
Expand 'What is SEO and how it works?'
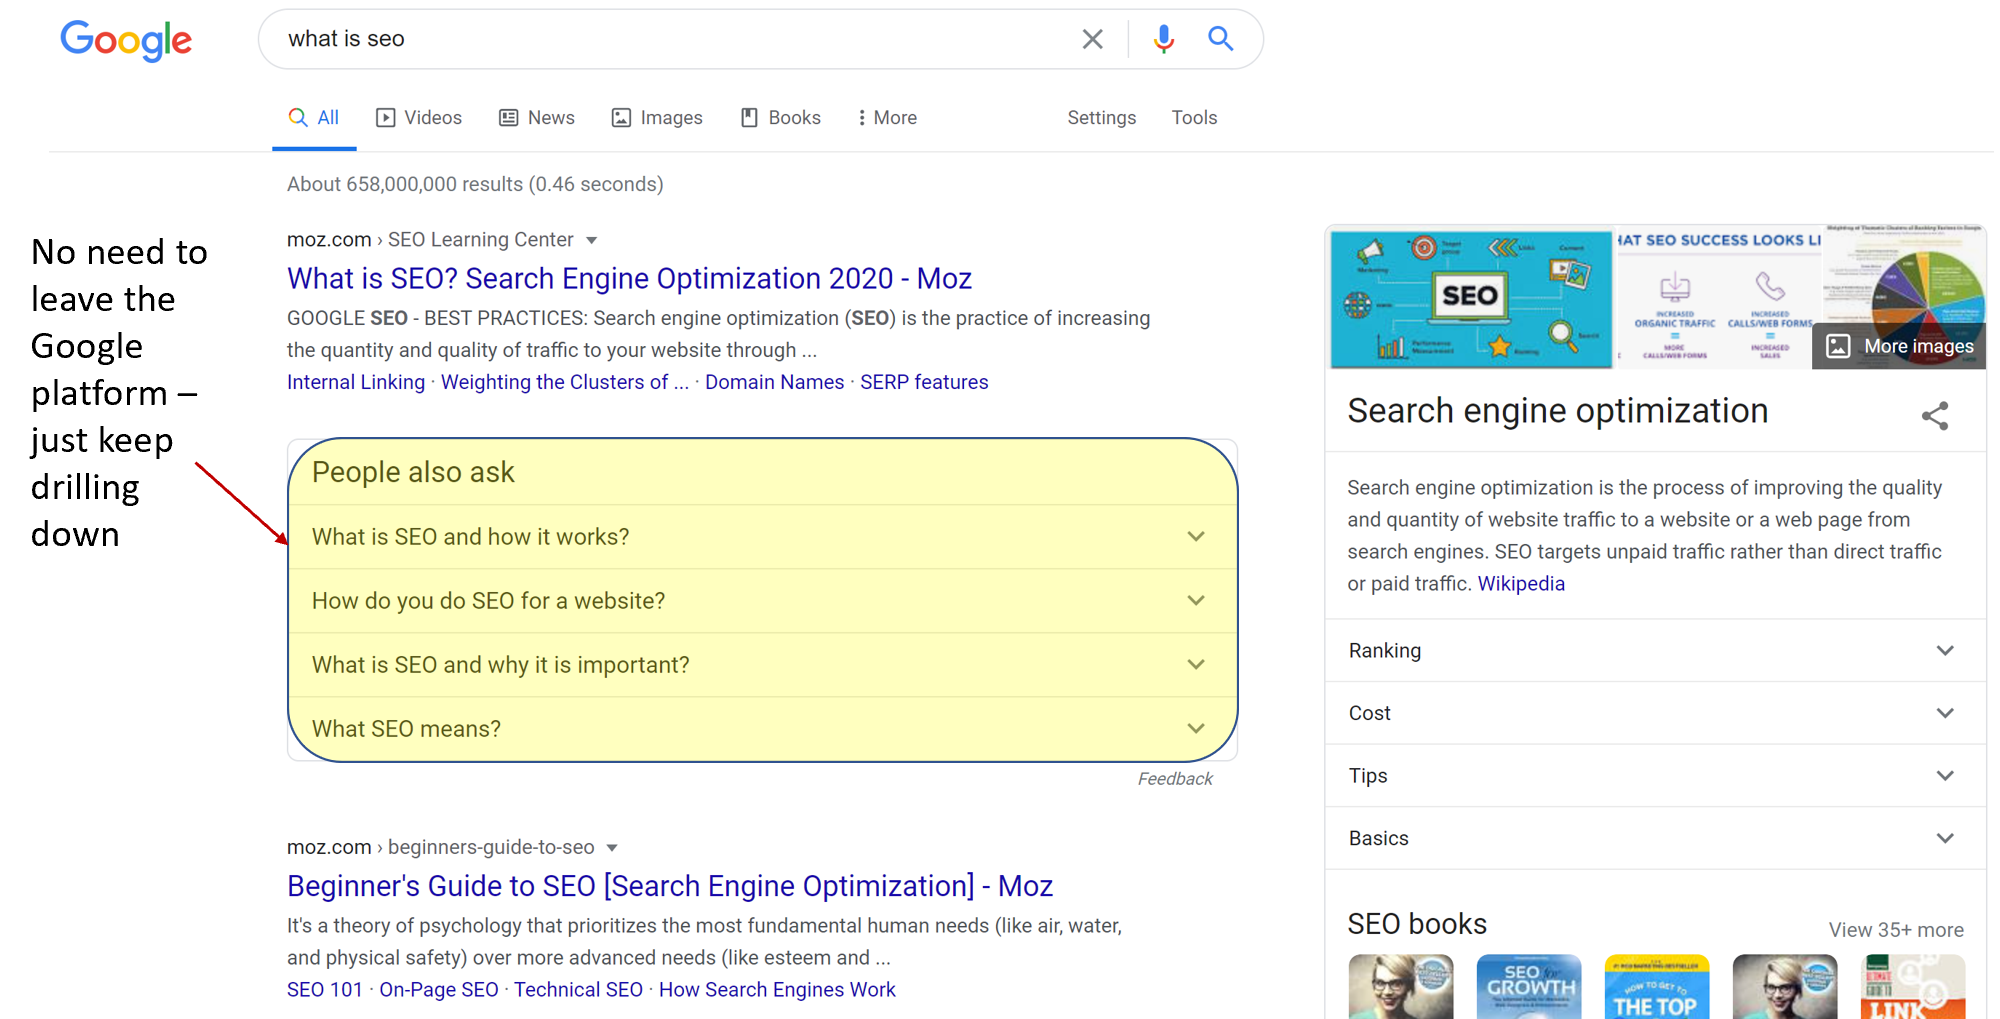click(x=762, y=537)
